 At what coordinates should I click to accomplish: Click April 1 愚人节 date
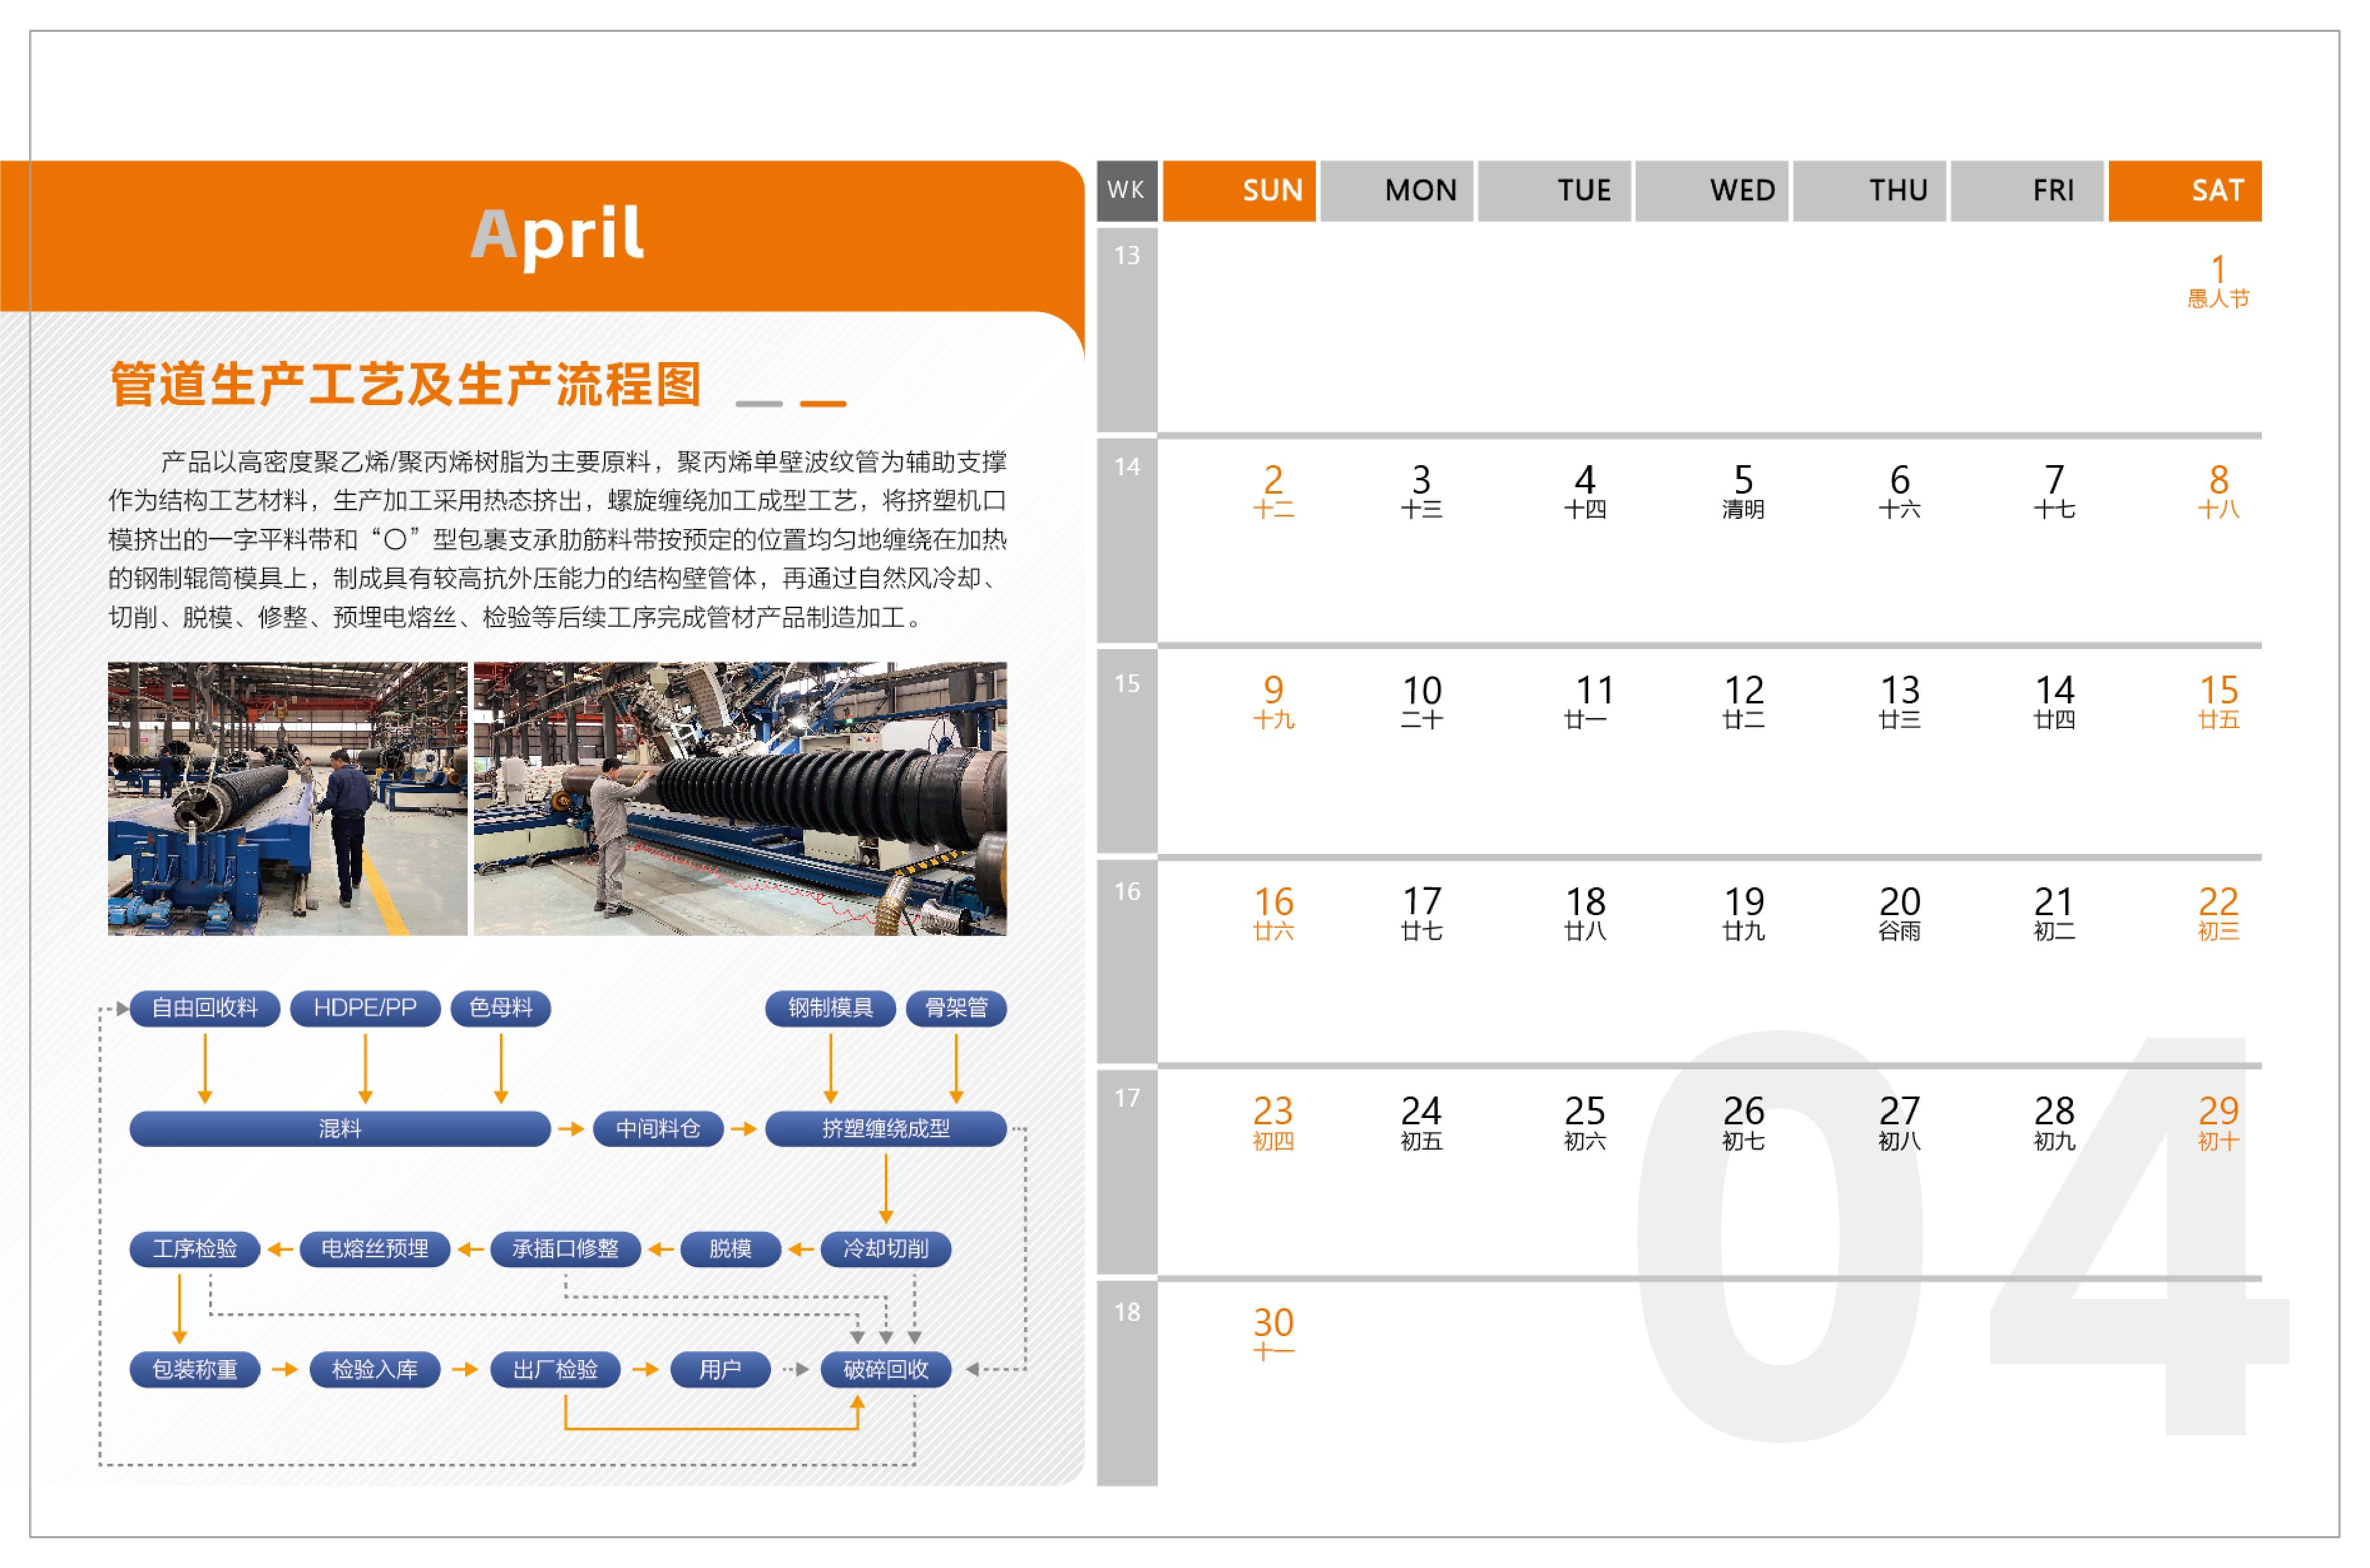coord(2217,281)
